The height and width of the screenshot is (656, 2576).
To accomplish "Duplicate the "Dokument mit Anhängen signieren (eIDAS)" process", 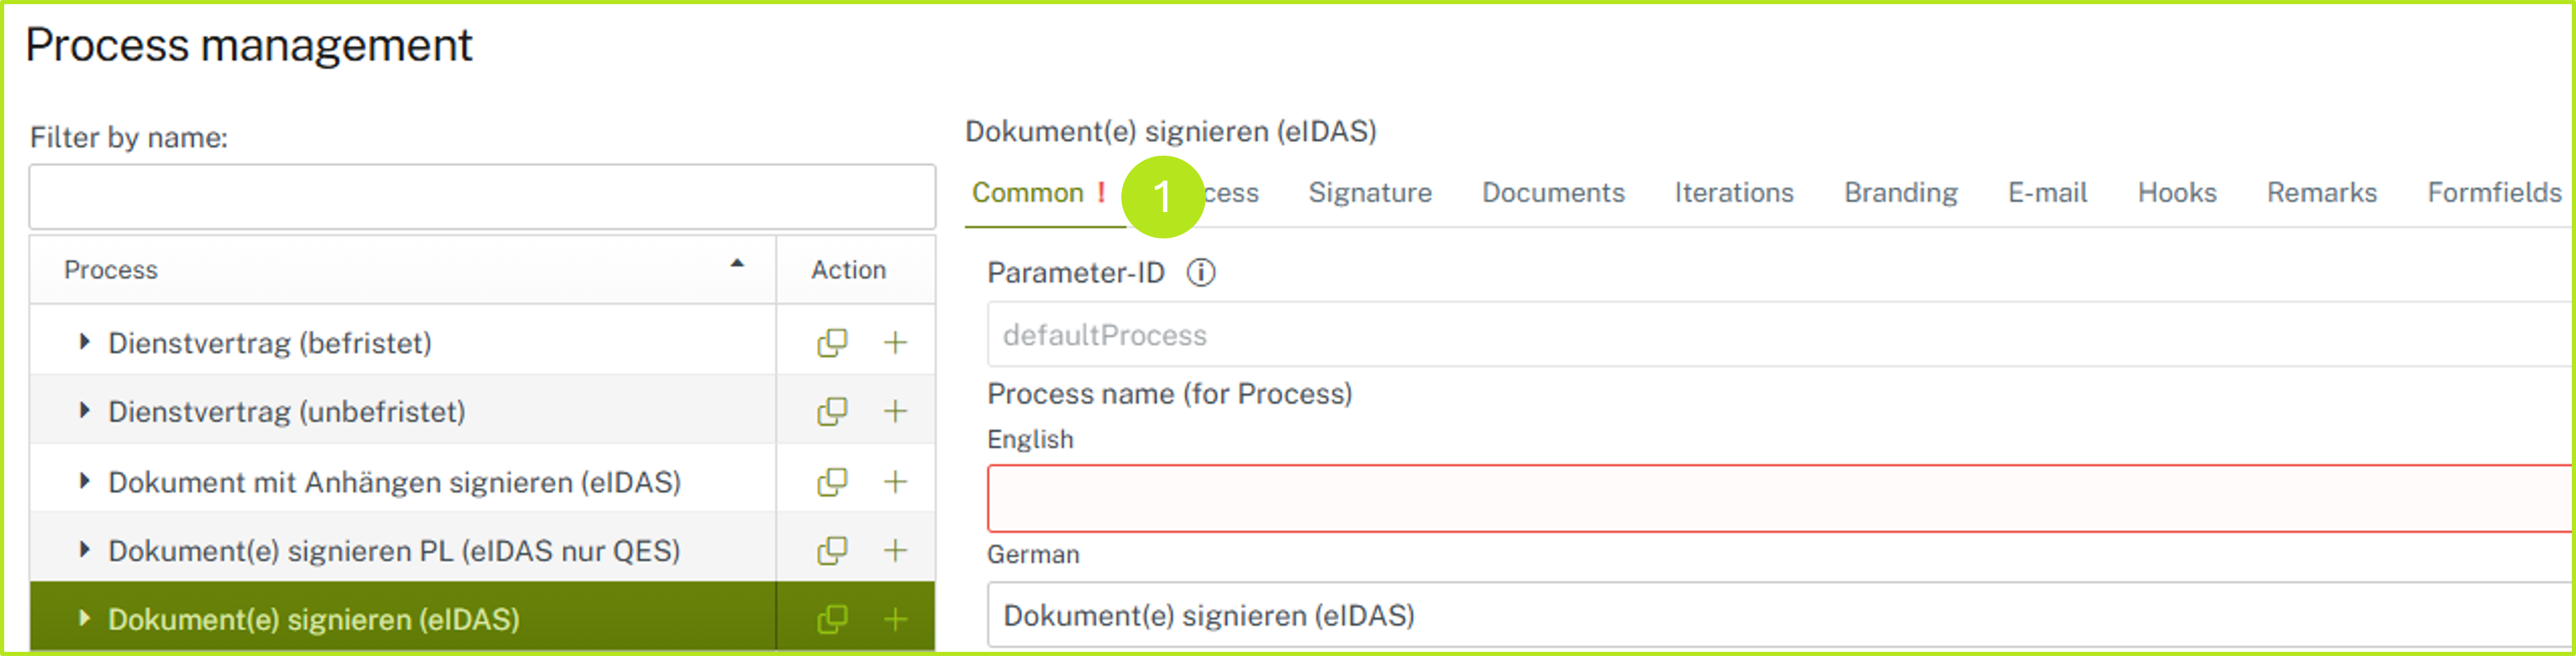I will coord(831,480).
